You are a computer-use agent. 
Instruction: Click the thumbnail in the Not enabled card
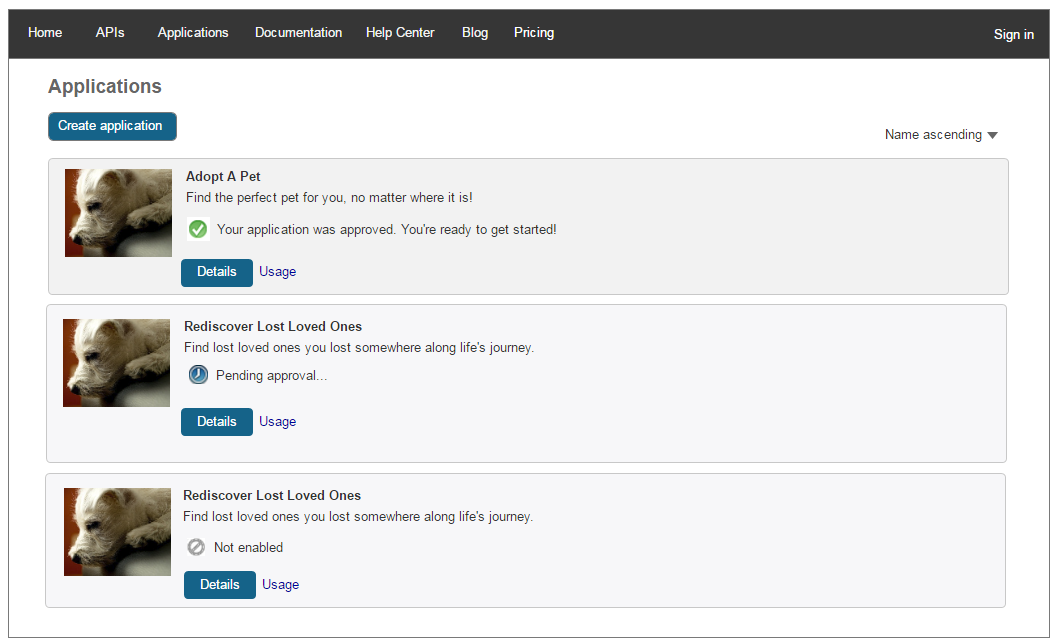tap(117, 532)
